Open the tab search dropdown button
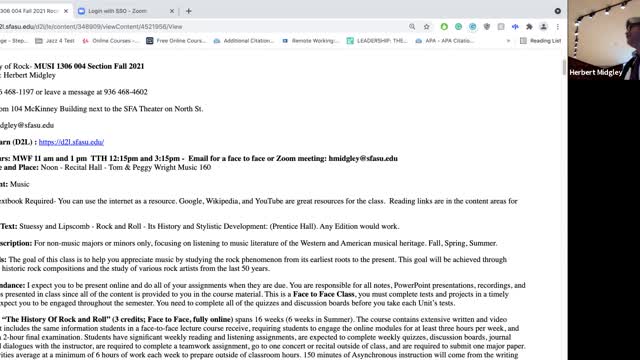The width and height of the screenshot is (640, 360). (558, 11)
